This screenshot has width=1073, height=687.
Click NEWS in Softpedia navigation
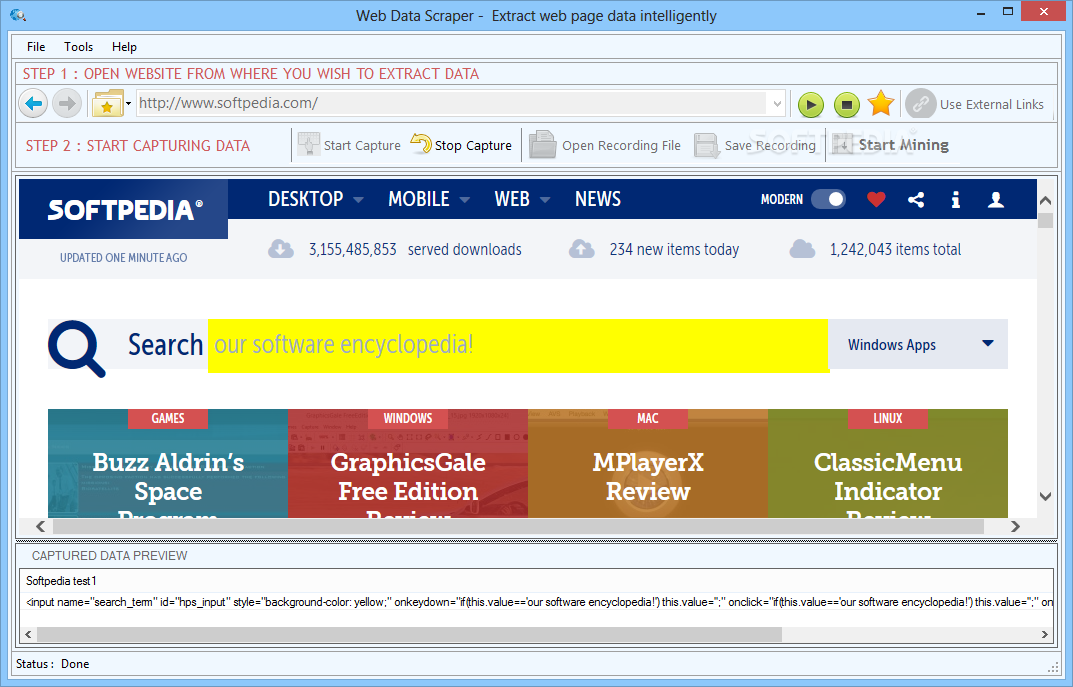tap(597, 199)
